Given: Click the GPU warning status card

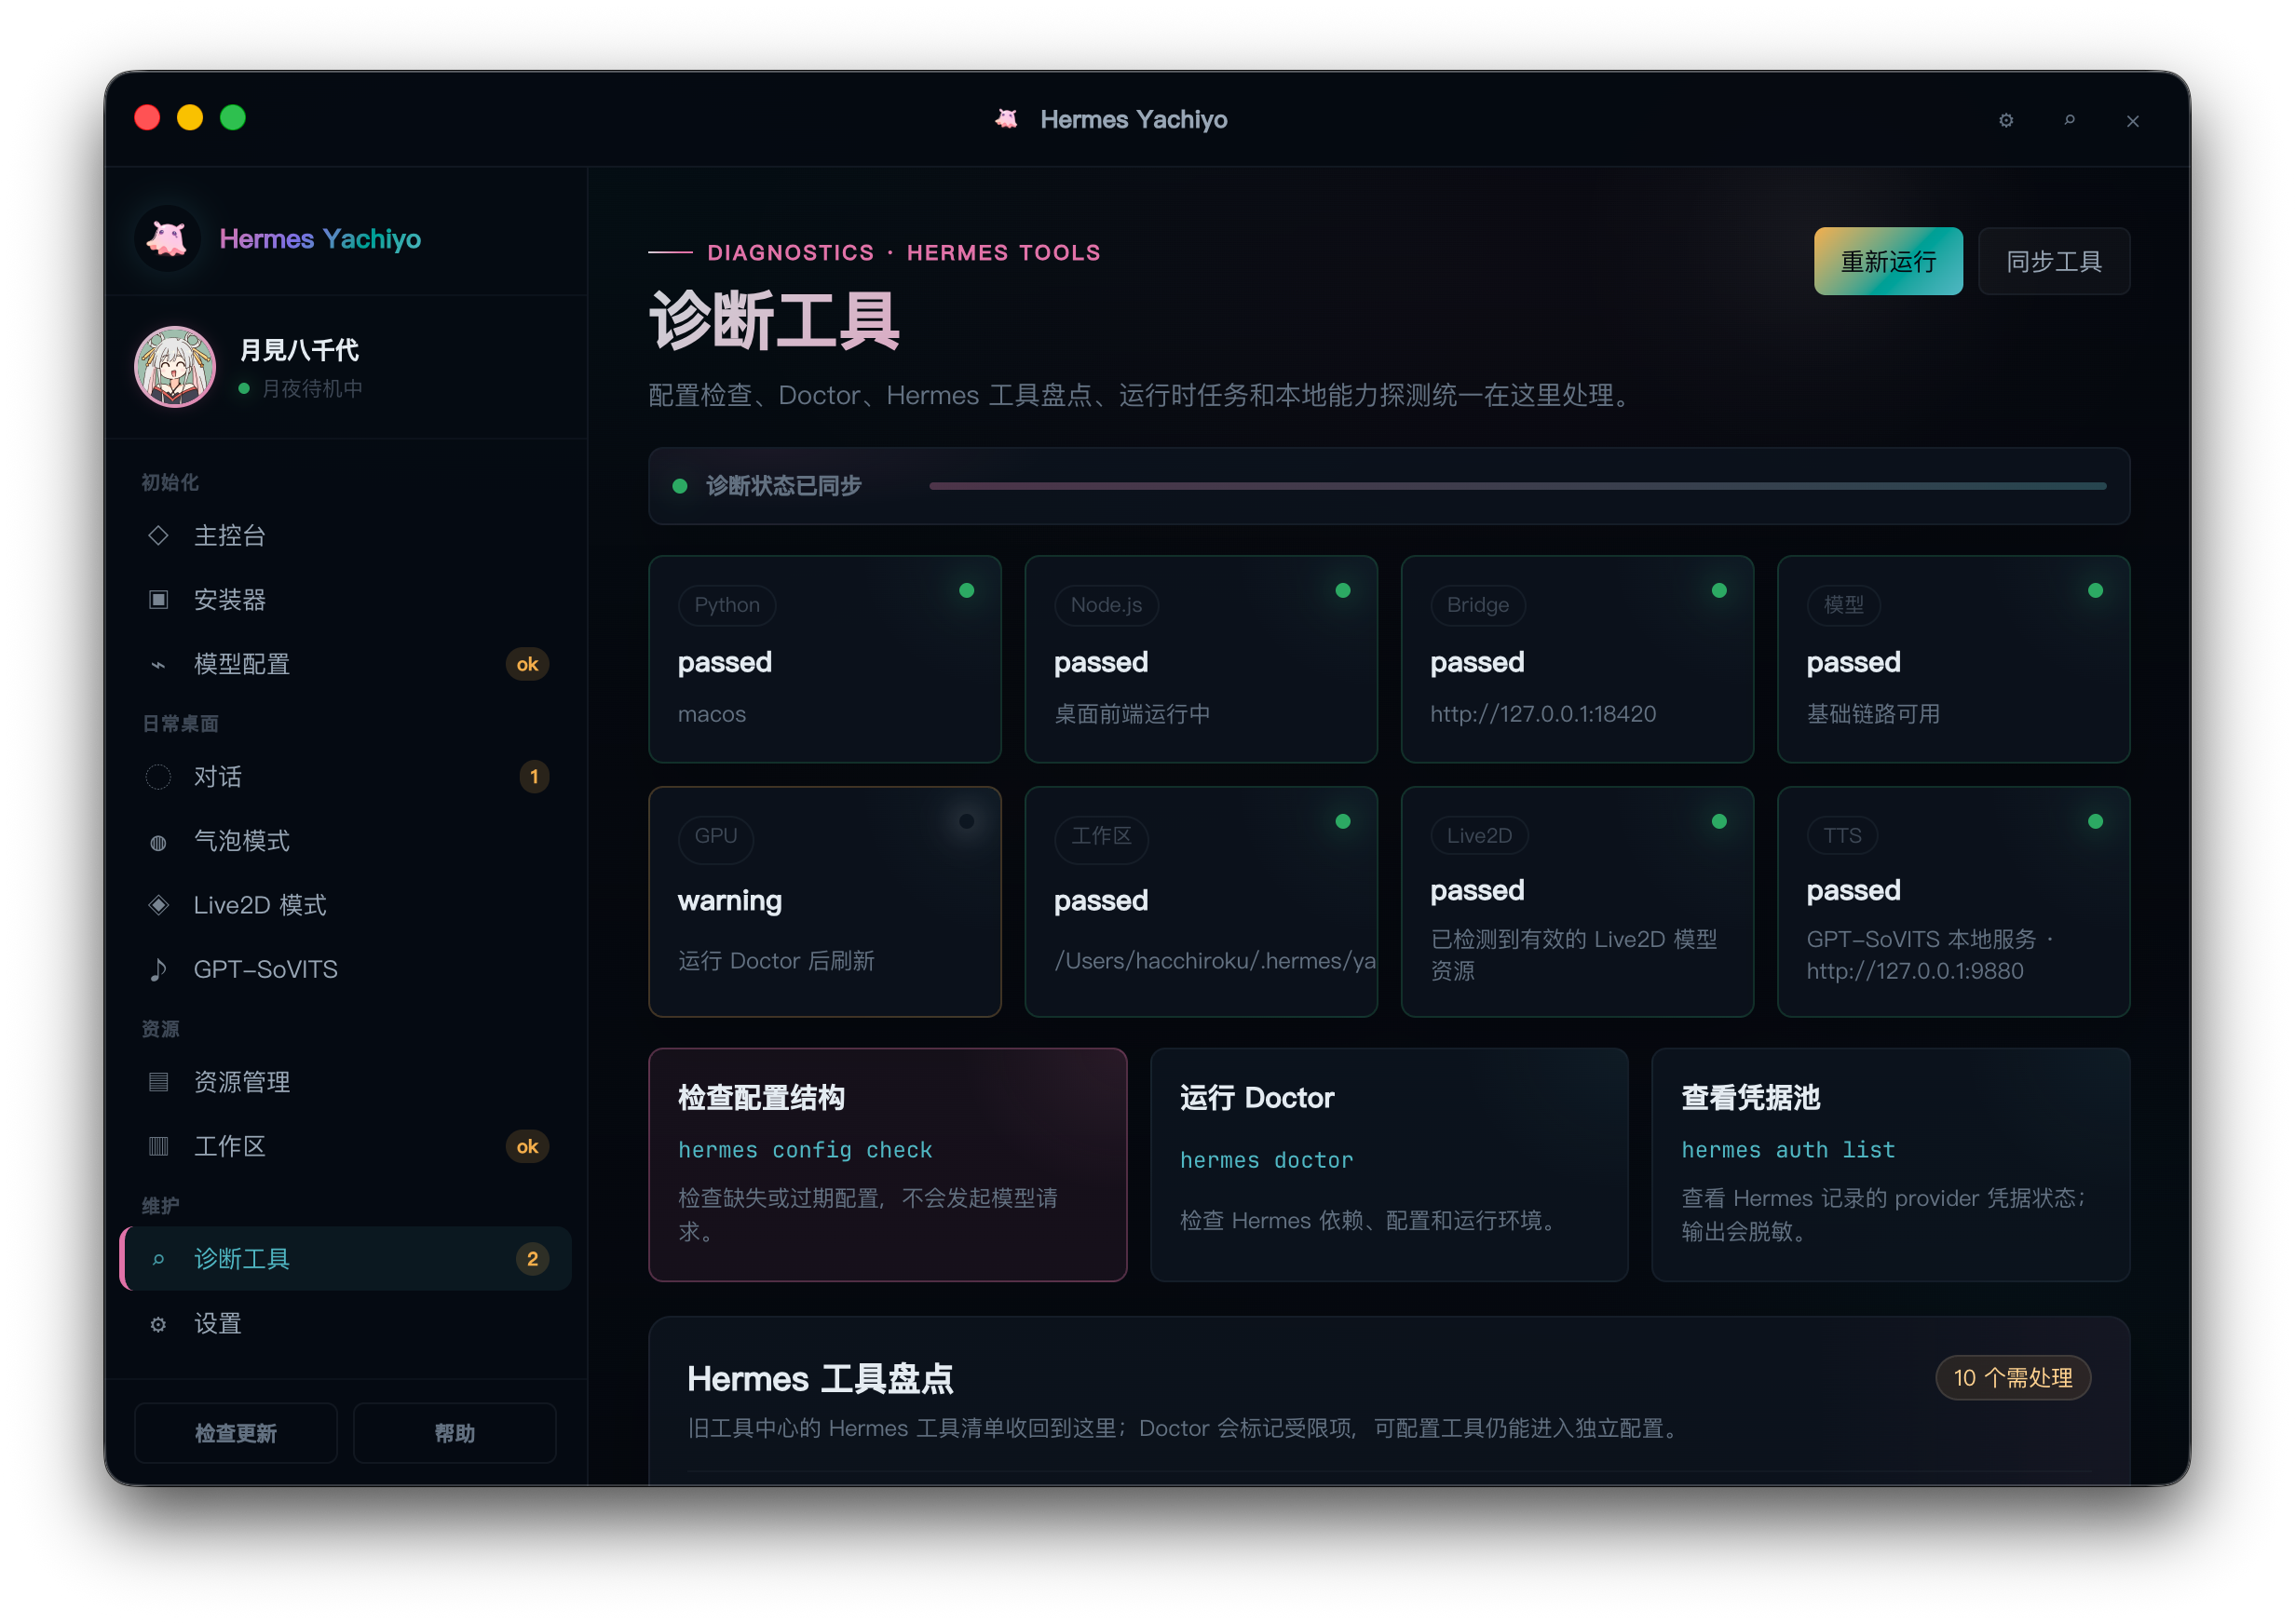Looking at the screenshot, I should (825, 901).
